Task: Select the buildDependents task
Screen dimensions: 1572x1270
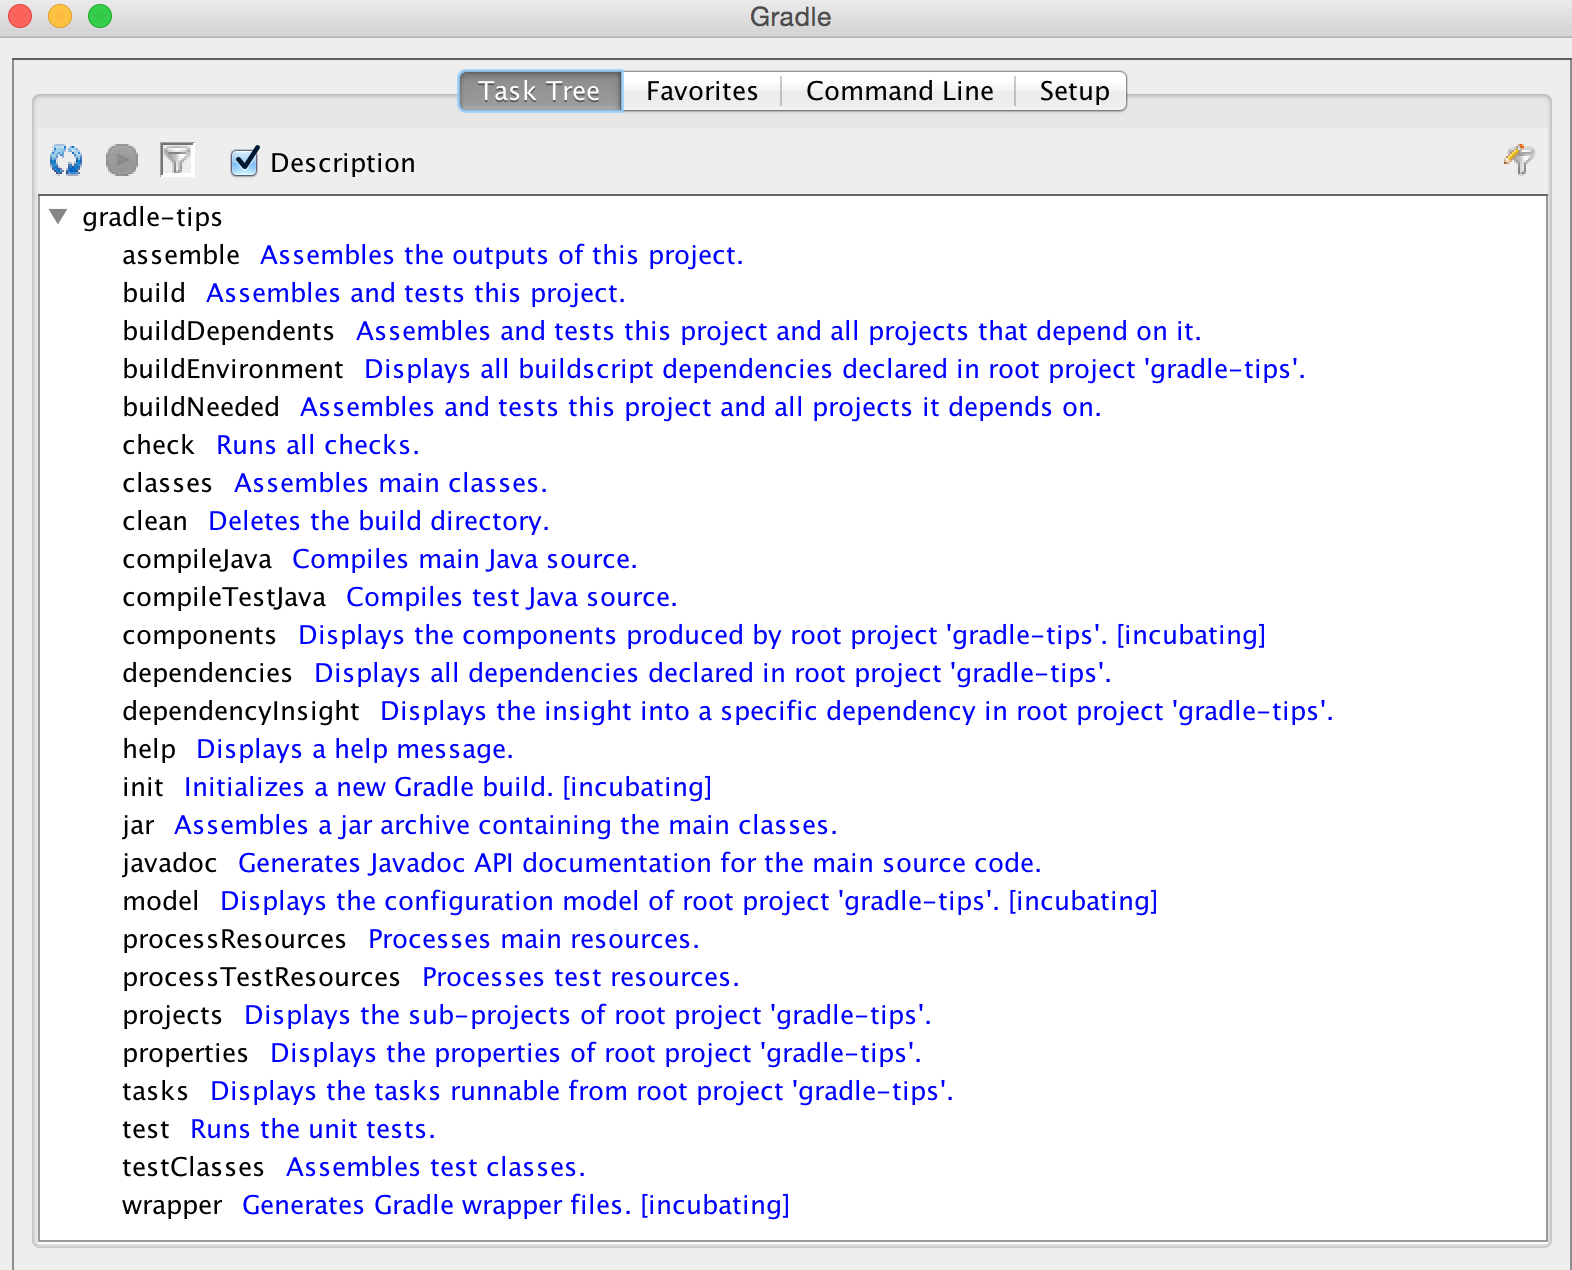Action: (x=661, y=331)
